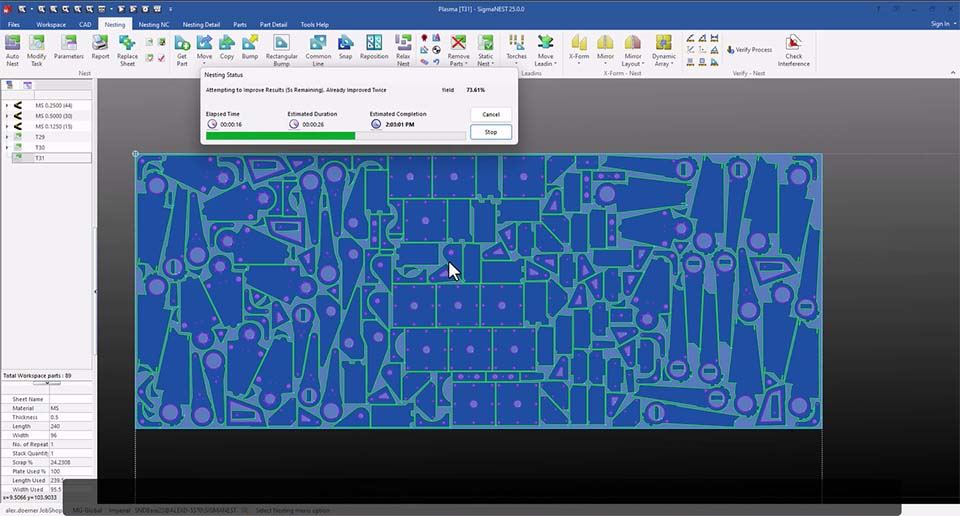Viewport: 960px width, 516px height.
Task: Select the MS 0.1250 (15) tree row
Action: tap(53, 126)
